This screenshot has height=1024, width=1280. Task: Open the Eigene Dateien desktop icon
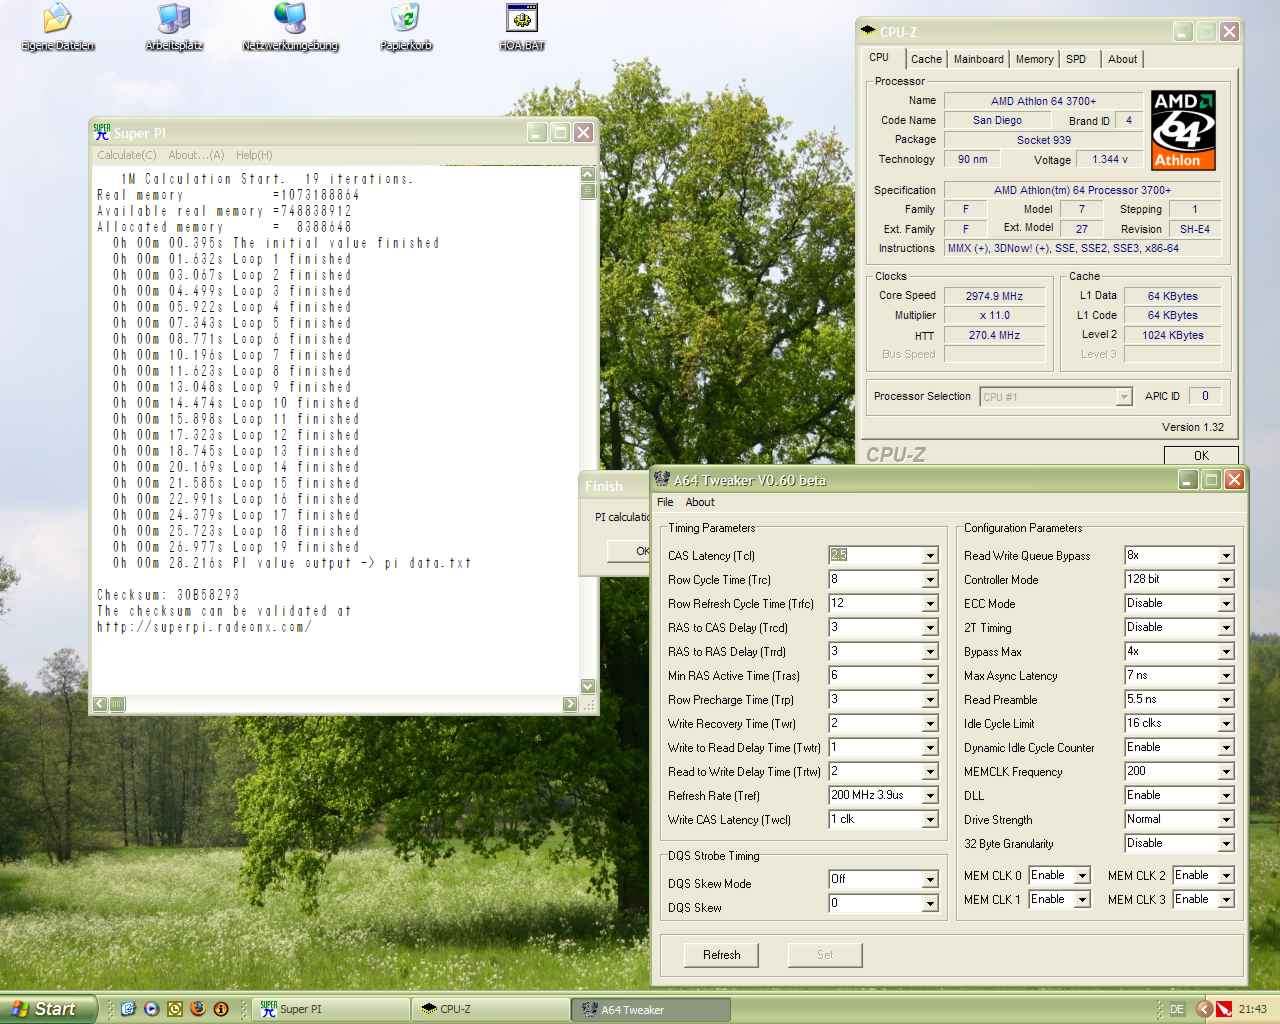58,27
